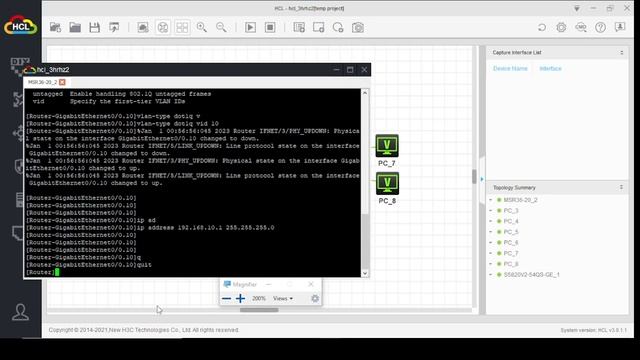Click the export project toolbar icon
The image size is (640, 360).
click(114, 27)
